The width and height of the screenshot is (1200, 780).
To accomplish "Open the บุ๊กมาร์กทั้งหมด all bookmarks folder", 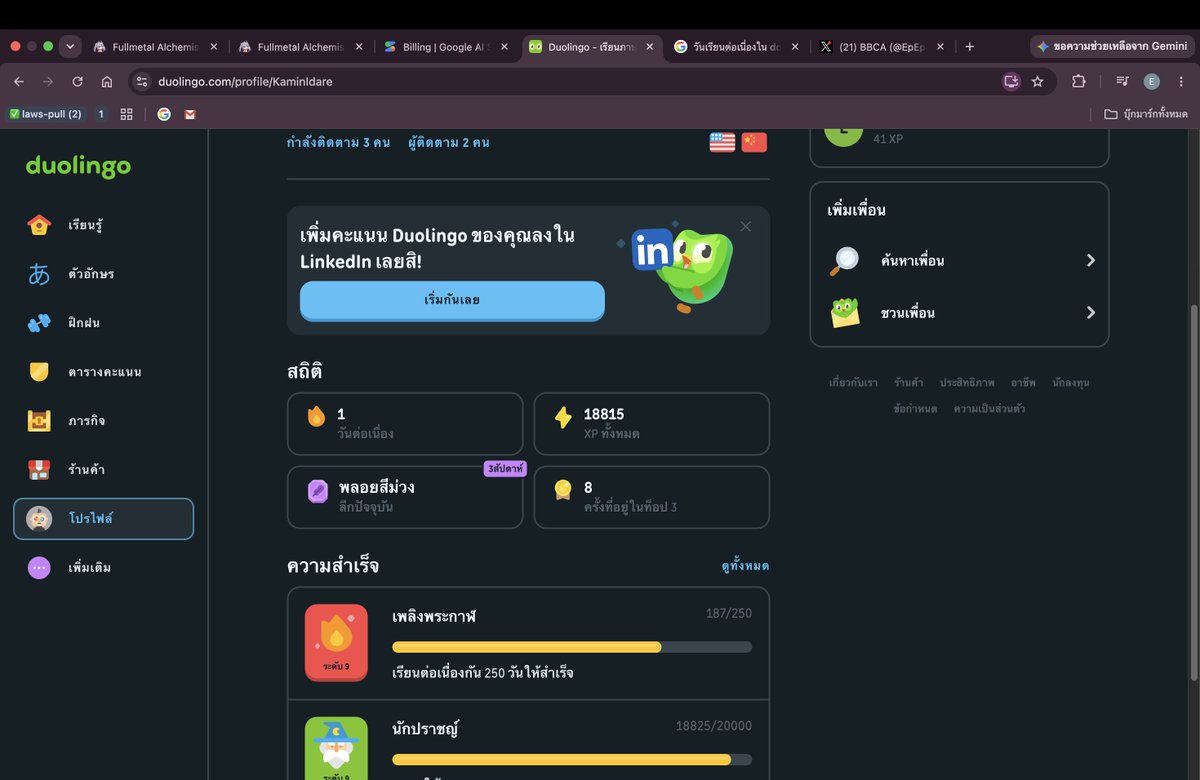I will point(1146,114).
